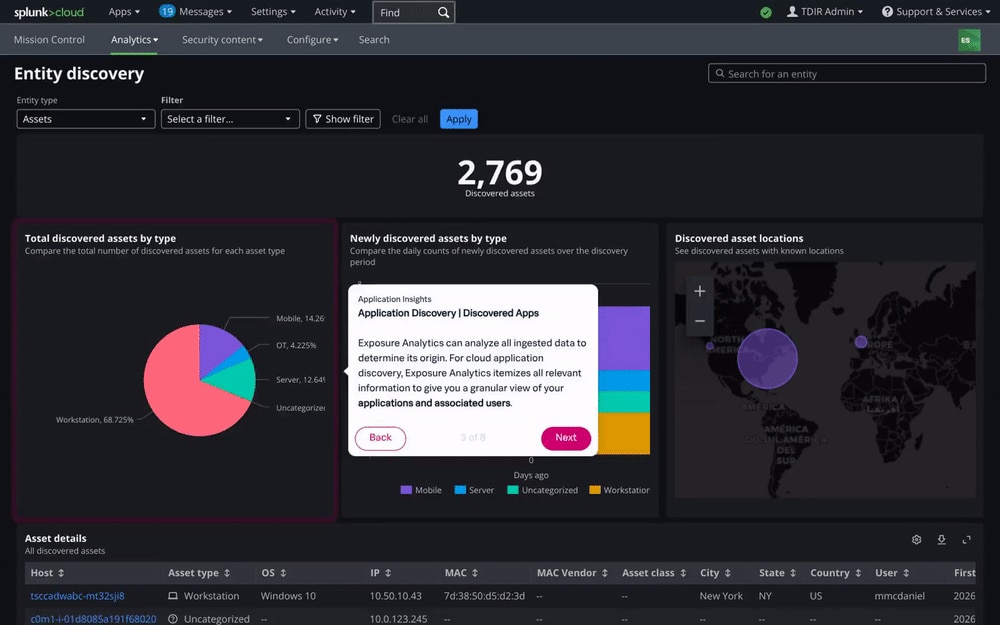Click the mmcdaniel user cell
Image resolution: width=1000 pixels, height=625 pixels.
pos(899,596)
